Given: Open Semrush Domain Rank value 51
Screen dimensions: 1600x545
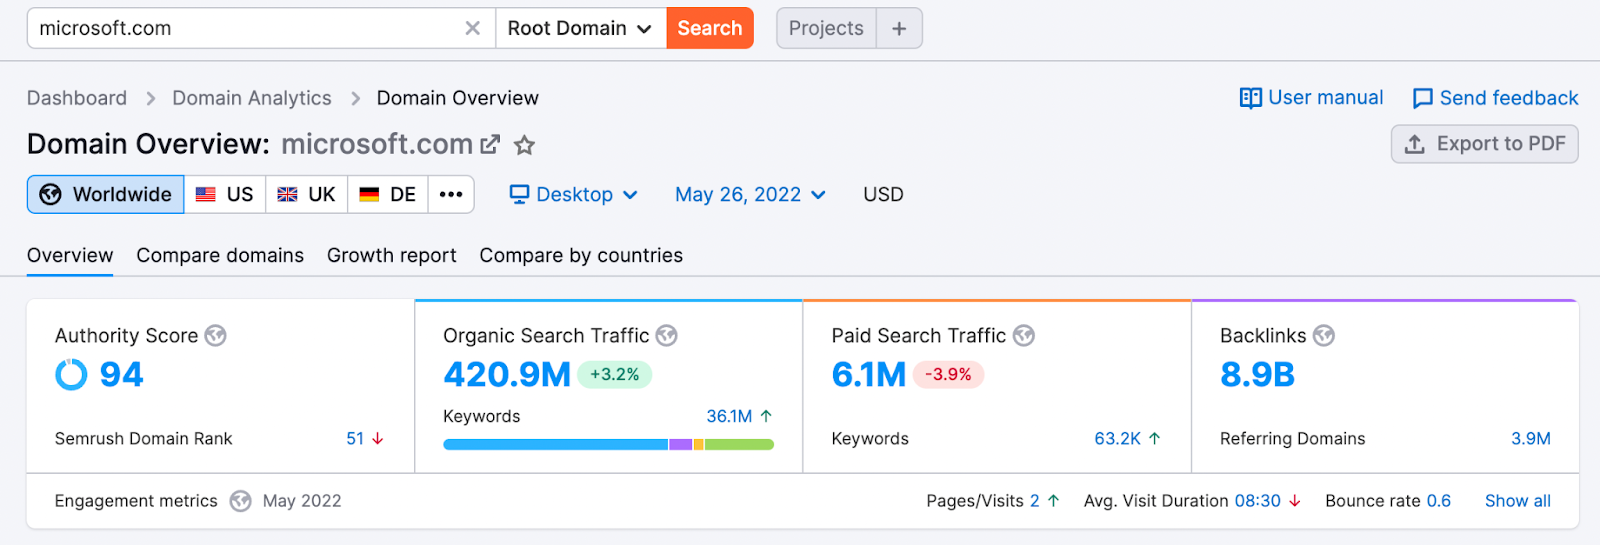Looking at the screenshot, I should point(355,438).
